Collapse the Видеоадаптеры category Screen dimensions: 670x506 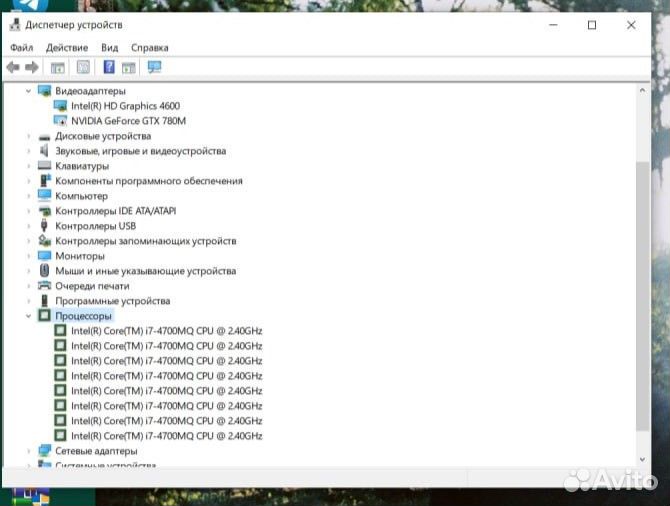[28, 91]
